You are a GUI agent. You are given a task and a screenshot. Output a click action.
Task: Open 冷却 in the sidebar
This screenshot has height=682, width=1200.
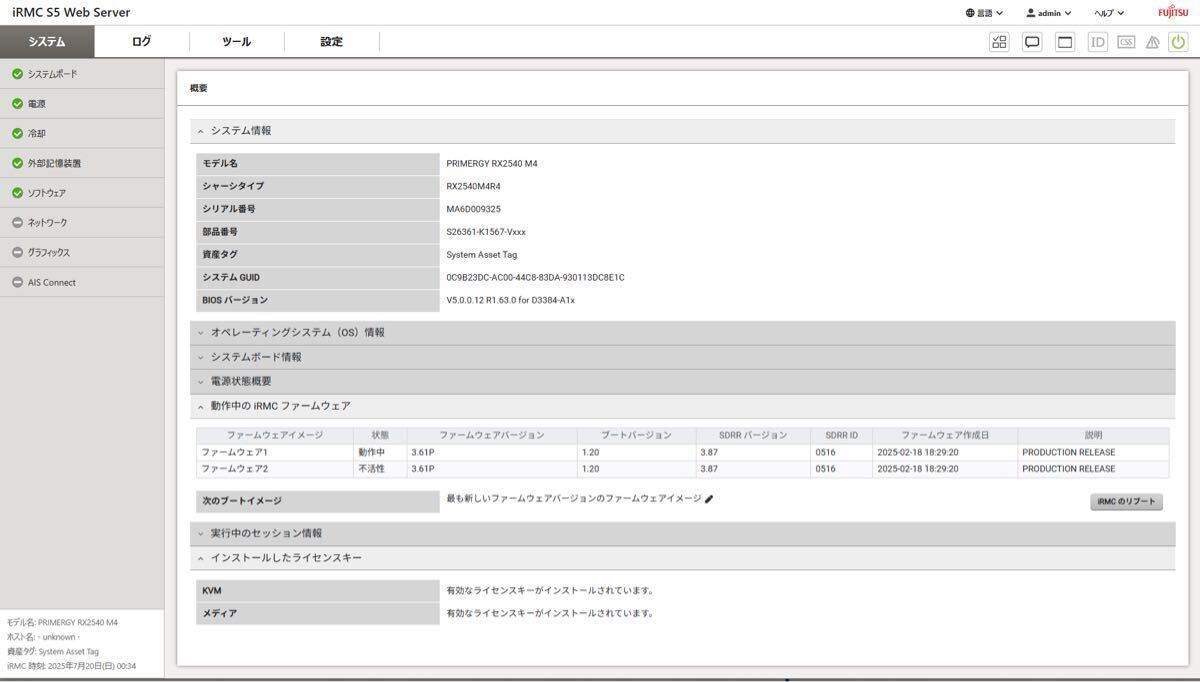click(x=82, y=133)
